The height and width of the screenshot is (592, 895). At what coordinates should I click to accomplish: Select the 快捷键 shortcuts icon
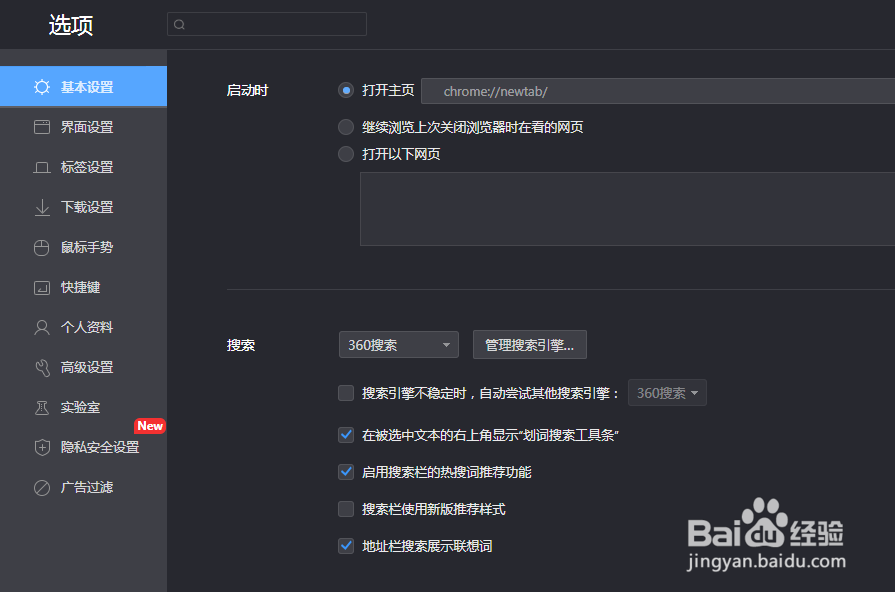tap(41, 287)
